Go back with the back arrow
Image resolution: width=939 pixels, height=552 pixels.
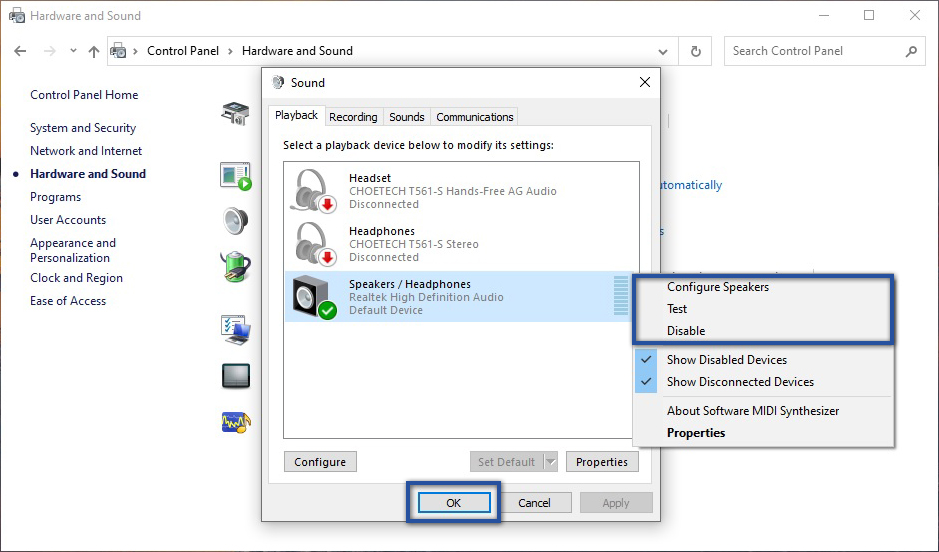click(x=20, y=51)
